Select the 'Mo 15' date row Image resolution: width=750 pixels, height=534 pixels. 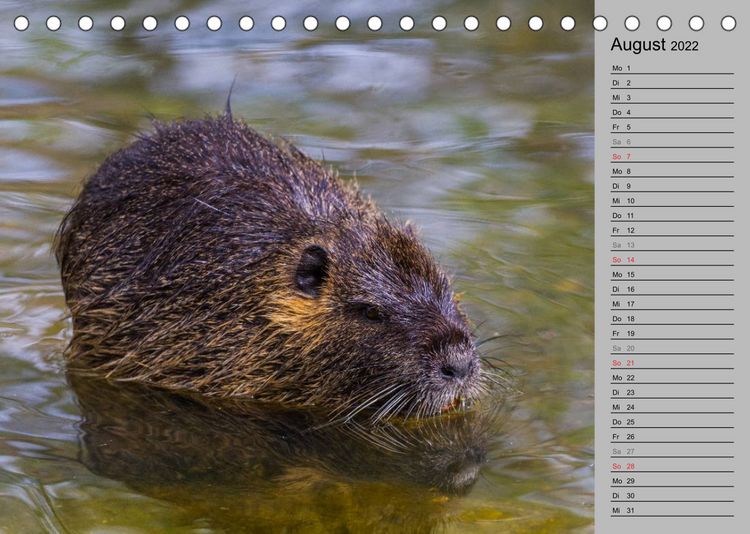[672, 275]
